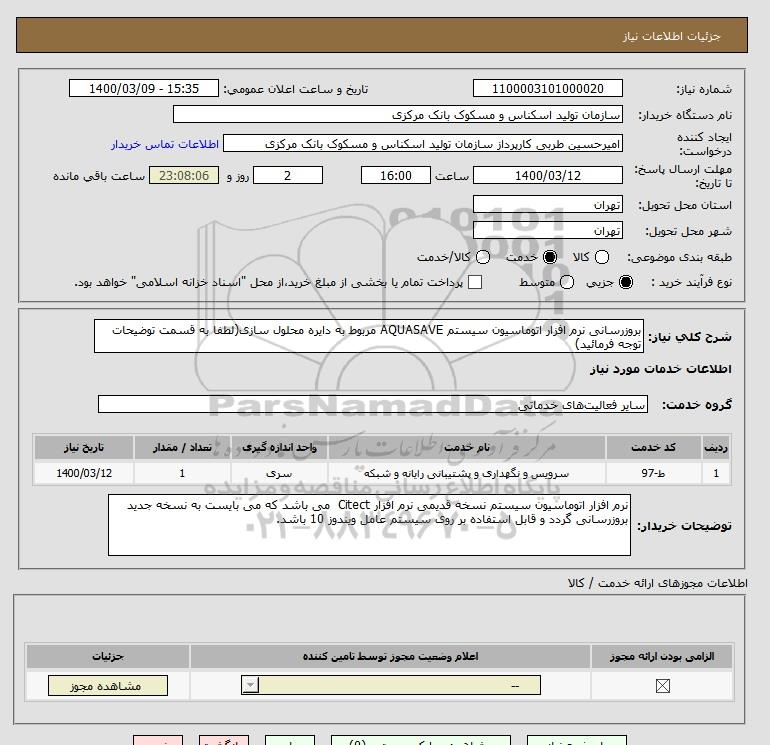The width and height of the screenshot is (770, 745).
Task: Click the تاریخ نیاز column header
Action: tap(84, 447)
